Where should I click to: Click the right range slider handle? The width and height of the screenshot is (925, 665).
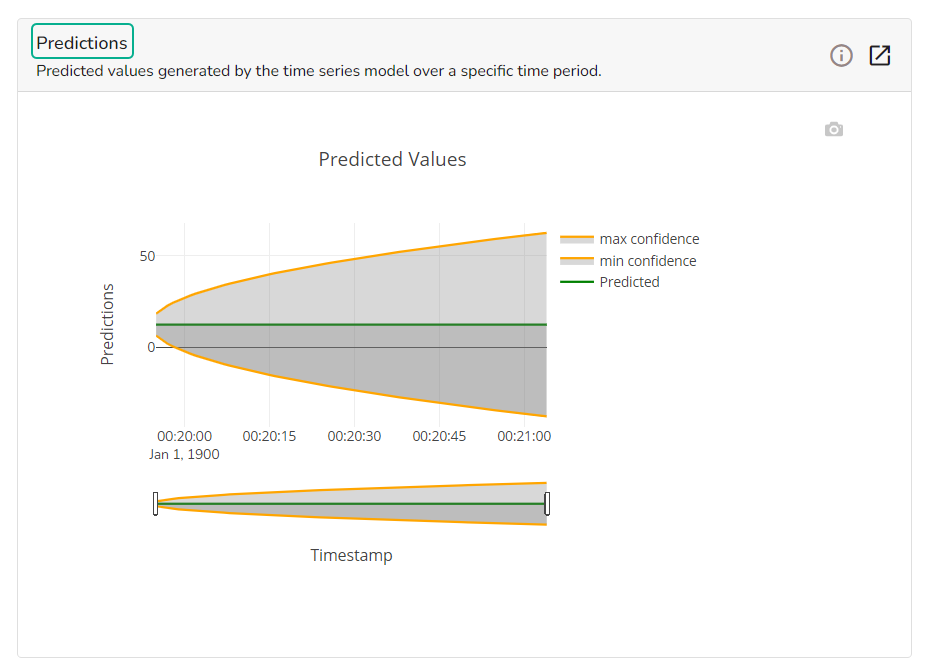pyautogui.click(x=547, y=503)
